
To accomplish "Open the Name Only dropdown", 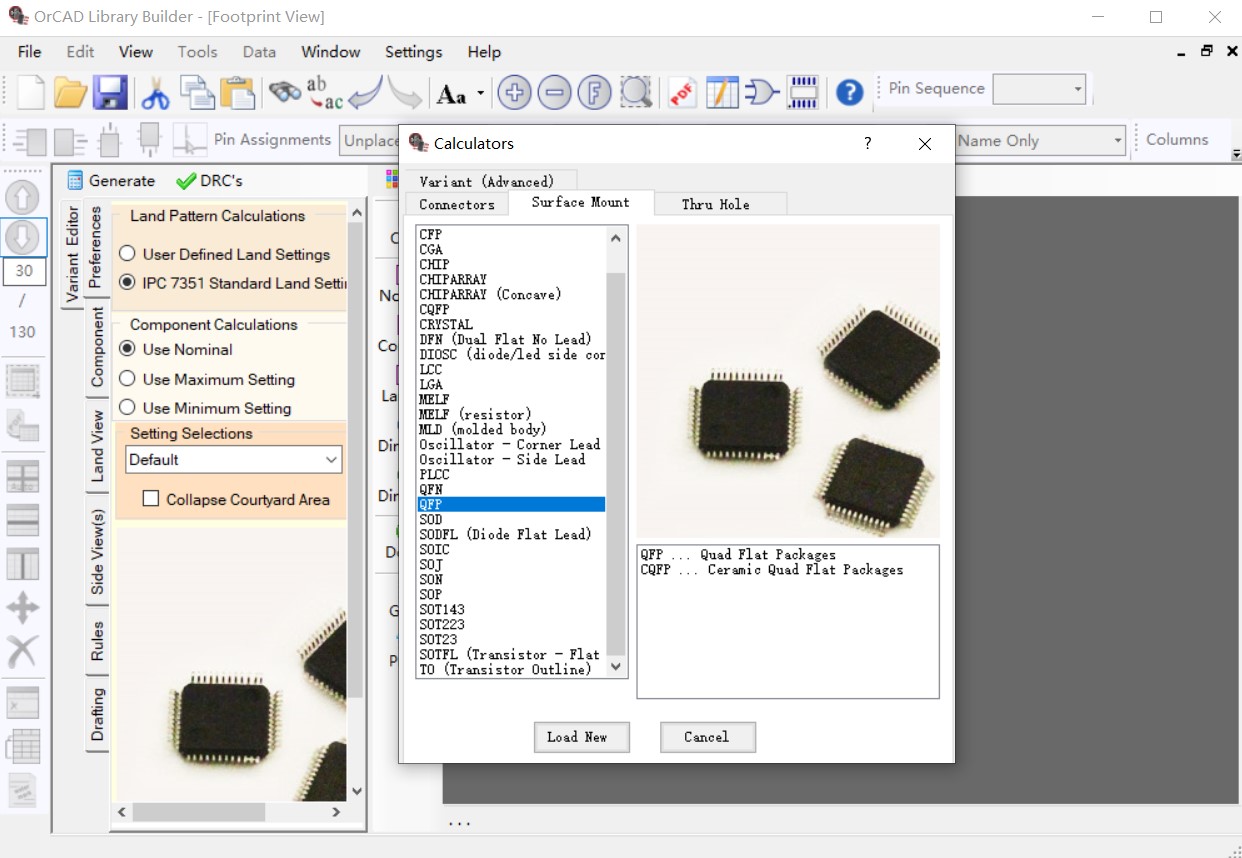I will (1118, 140).
